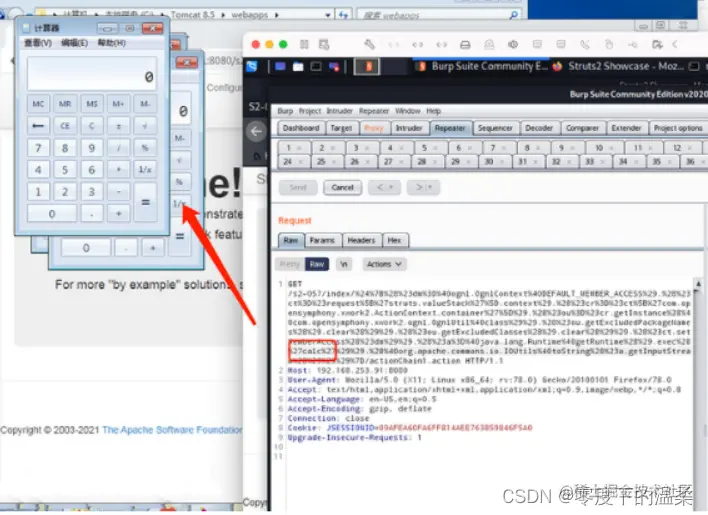Open The Apache Software Foundation link
Screen dimensions: 708x515
point(172,430)
